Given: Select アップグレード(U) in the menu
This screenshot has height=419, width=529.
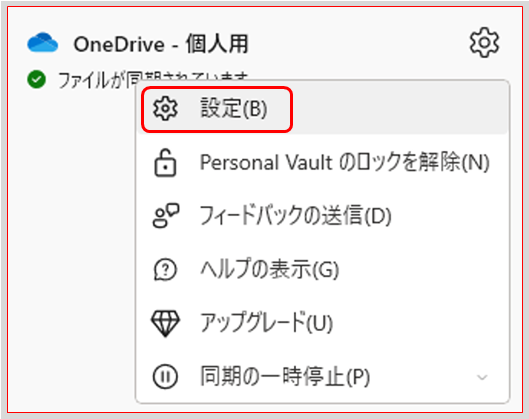Looking at the screenshot, I should click(323, 323).
